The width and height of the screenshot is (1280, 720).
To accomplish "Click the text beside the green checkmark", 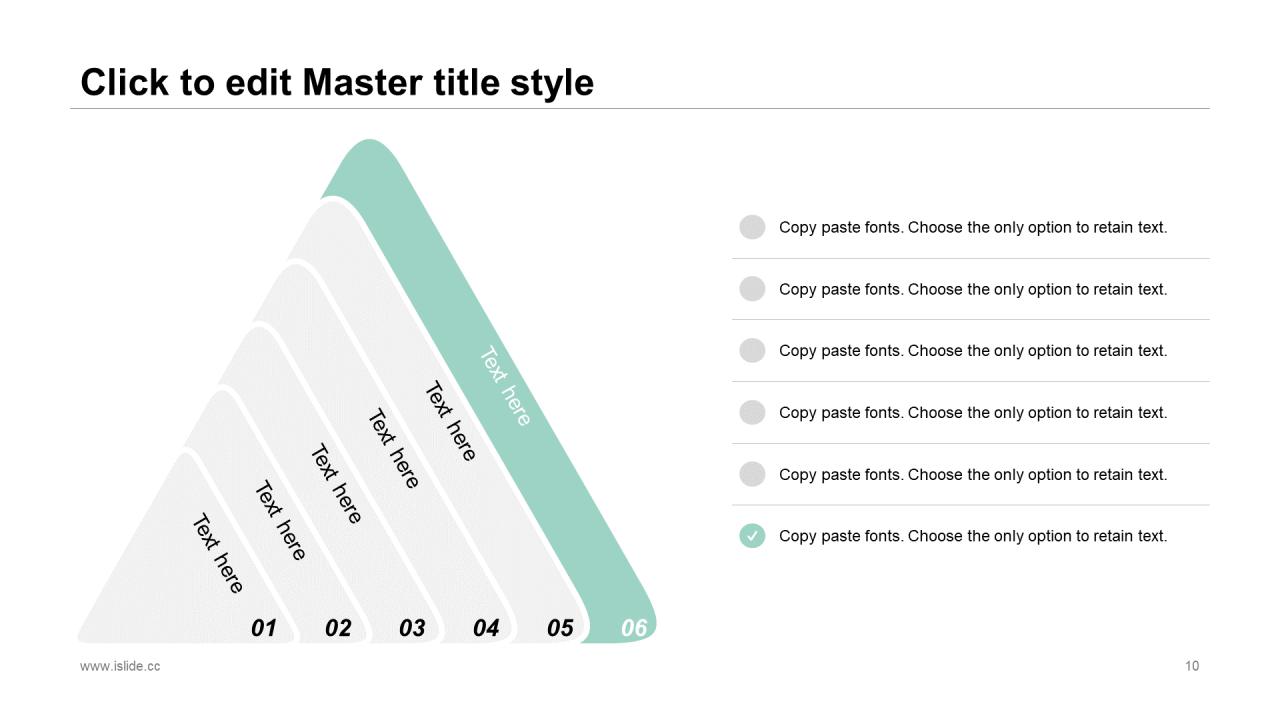I will pos(973,536).
